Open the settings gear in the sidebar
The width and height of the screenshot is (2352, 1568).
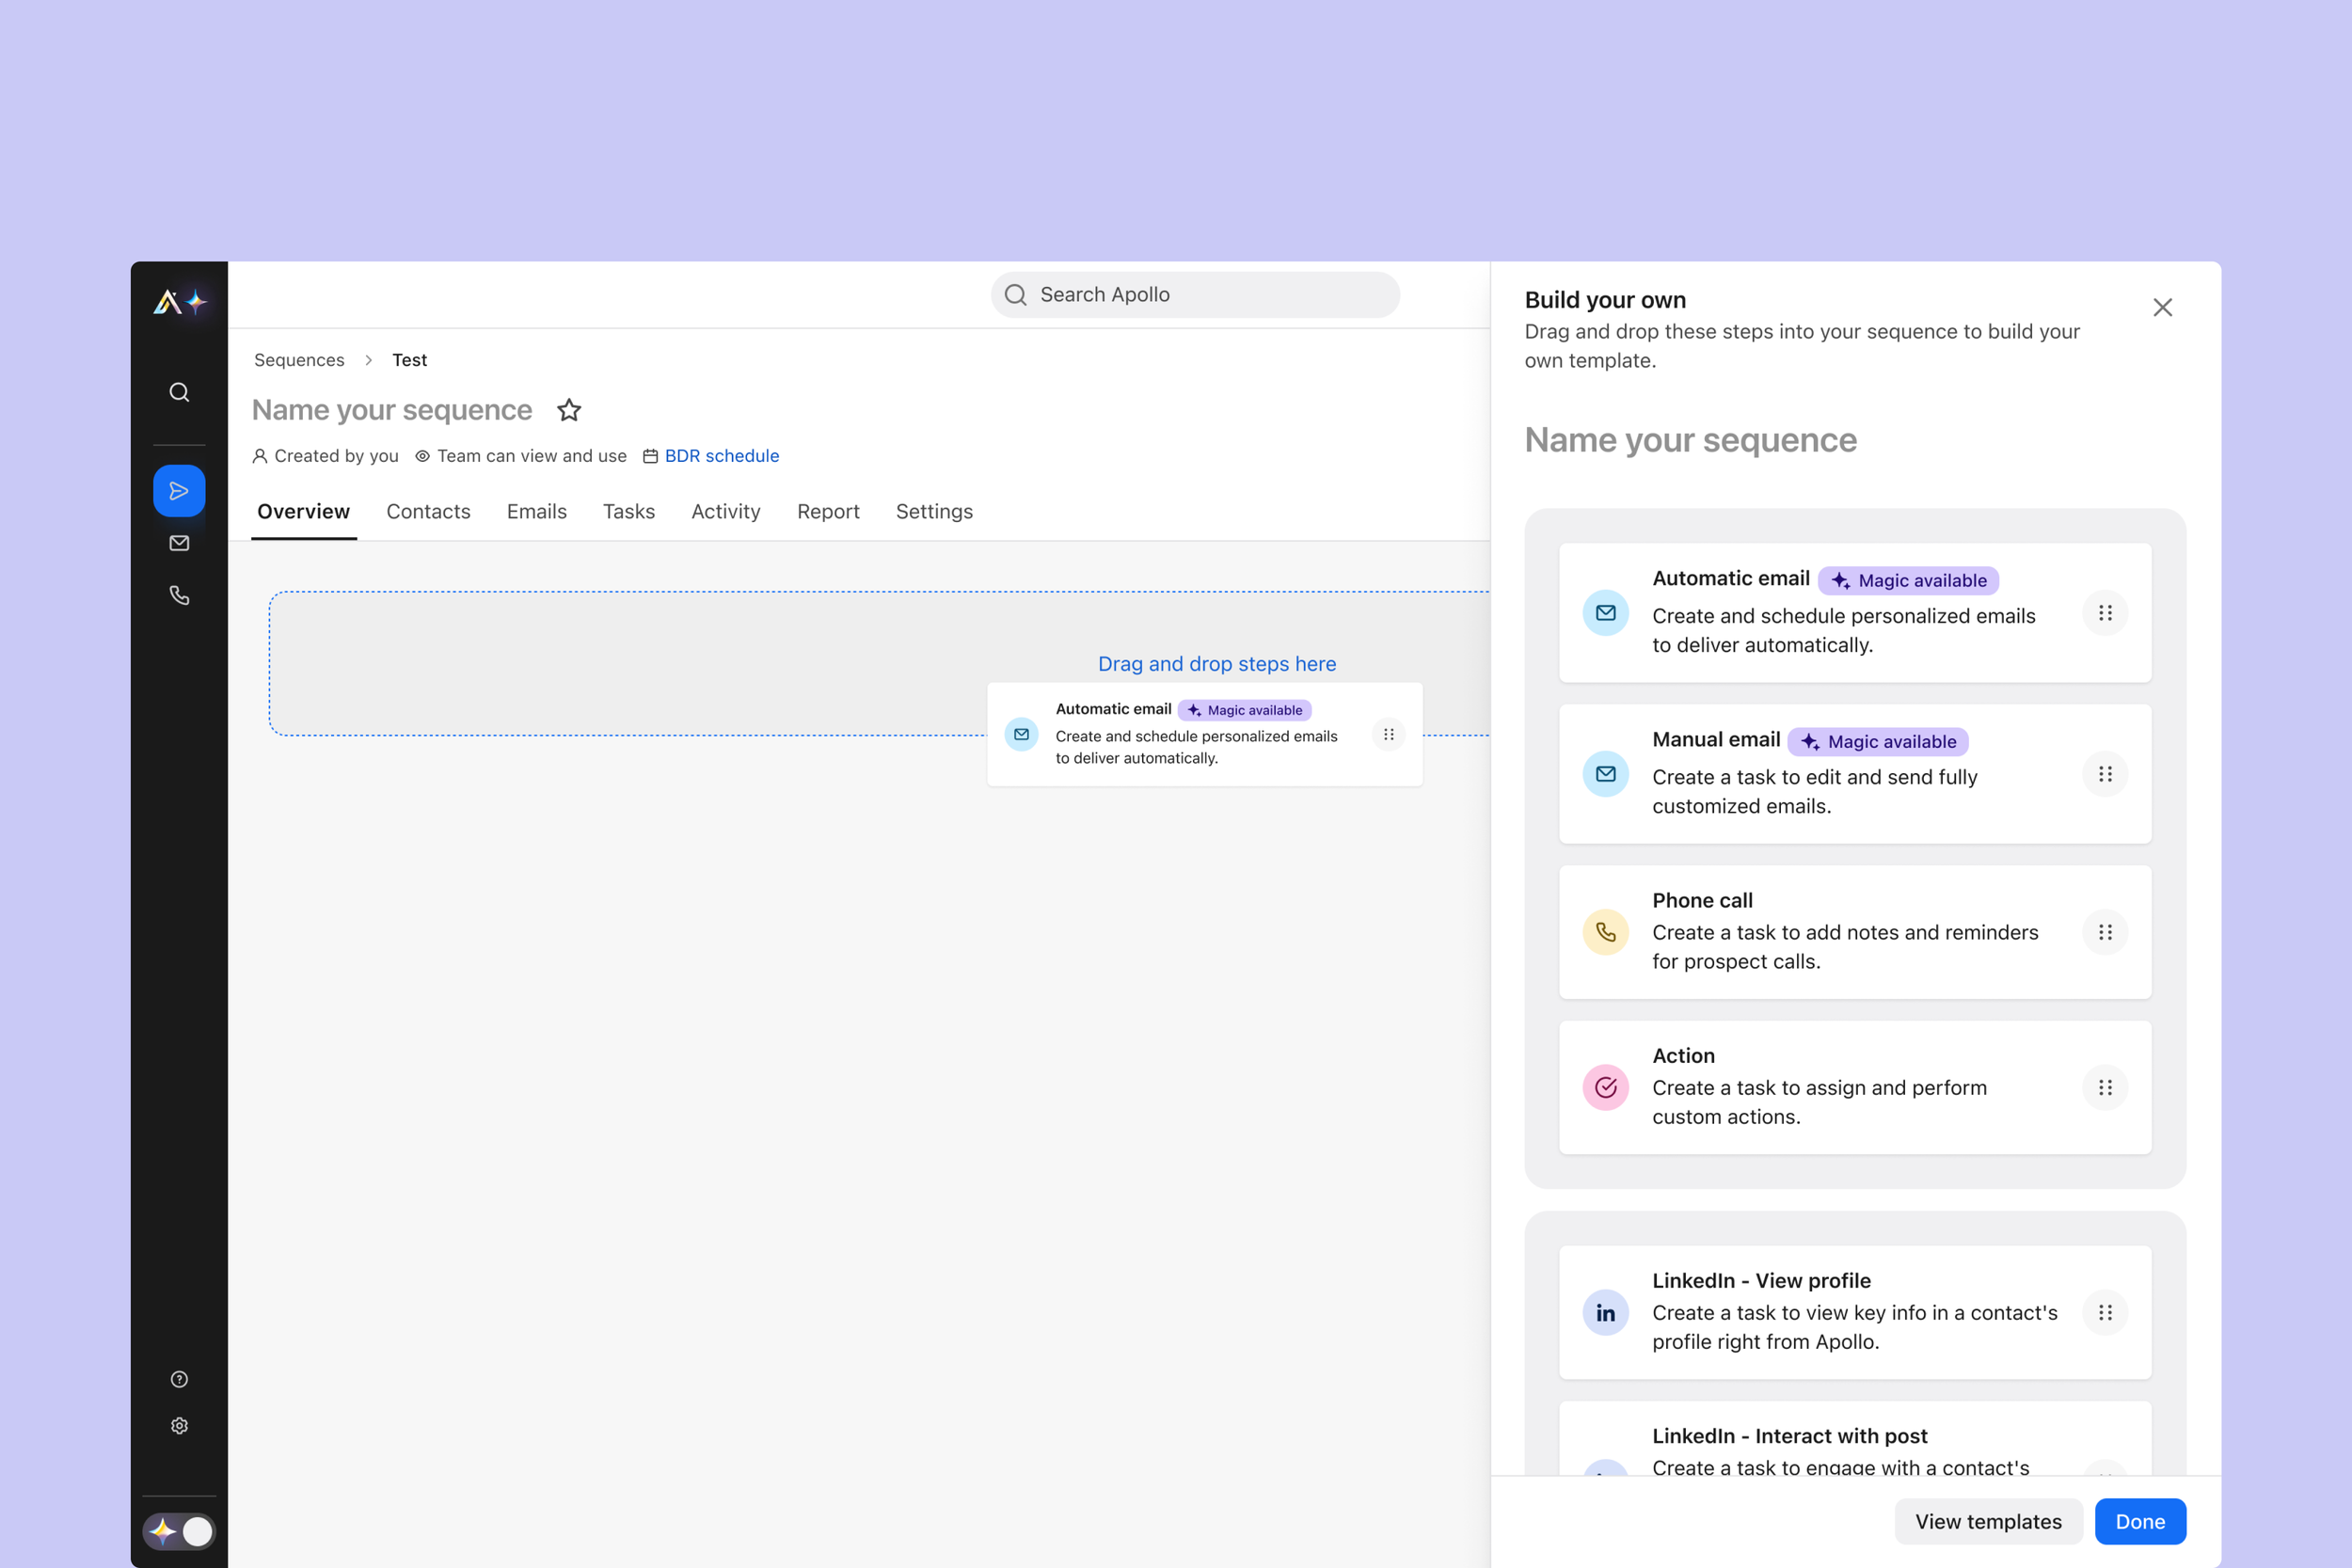tap(179, 1426)
